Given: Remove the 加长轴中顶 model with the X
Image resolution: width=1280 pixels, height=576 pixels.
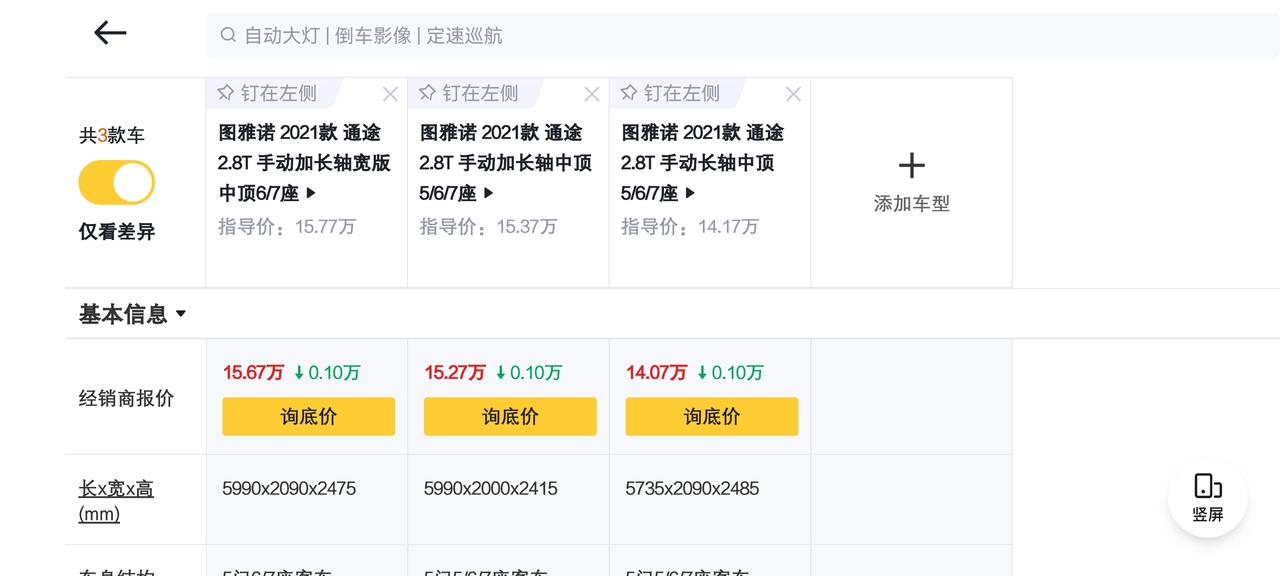Looking at the screenshot, I should [592, 94].
